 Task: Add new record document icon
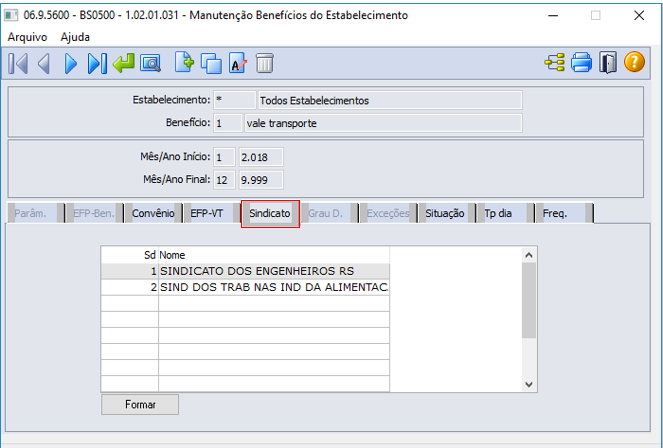(184, 63)
